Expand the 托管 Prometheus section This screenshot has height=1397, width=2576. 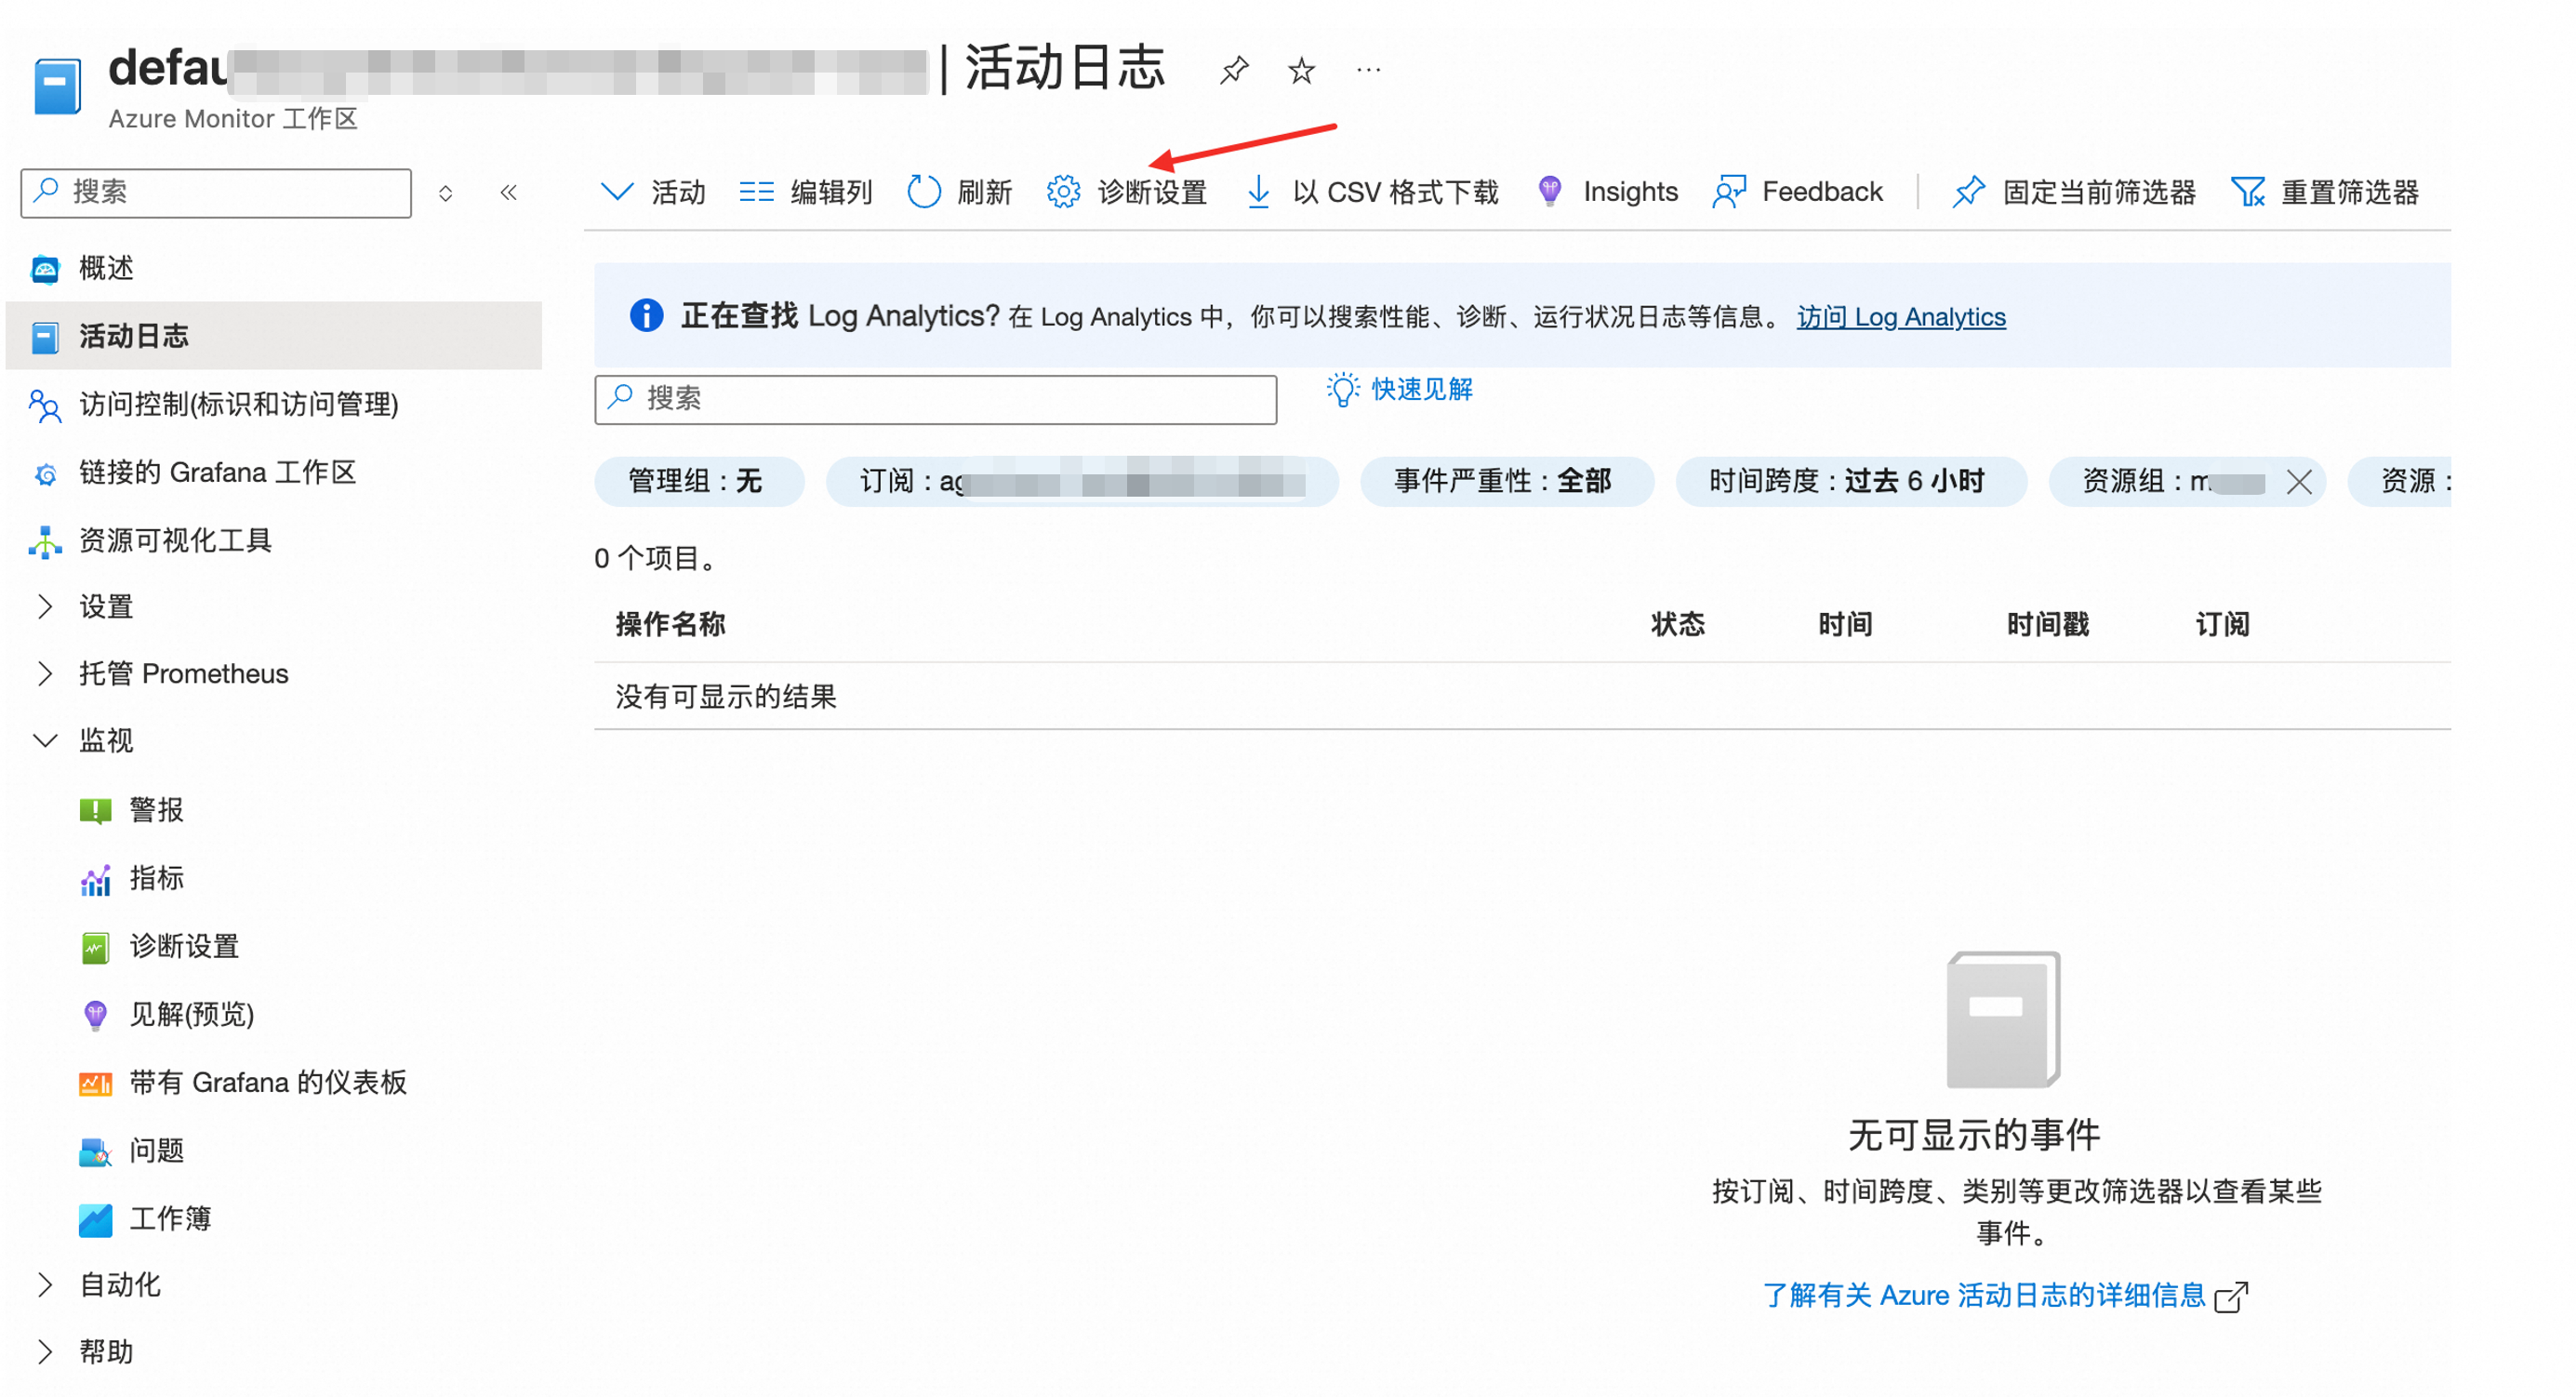[x=45, y=673]
